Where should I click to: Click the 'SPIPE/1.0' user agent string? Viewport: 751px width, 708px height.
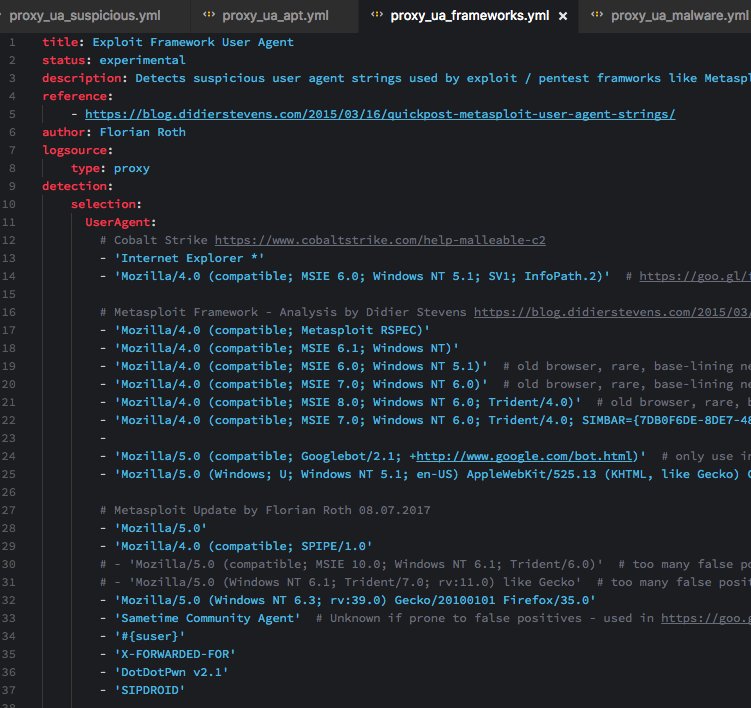(243, 546)
